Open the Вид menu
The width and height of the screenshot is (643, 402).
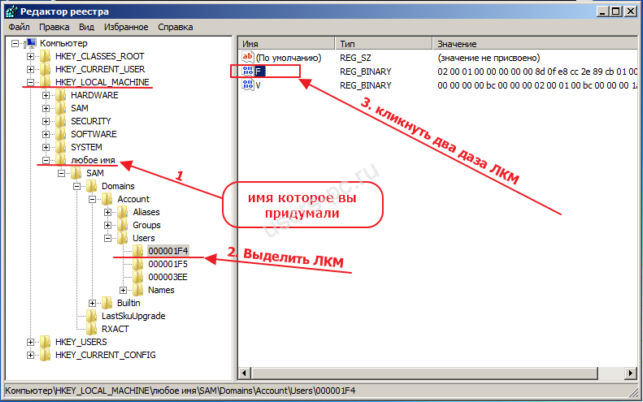(87, 27)
